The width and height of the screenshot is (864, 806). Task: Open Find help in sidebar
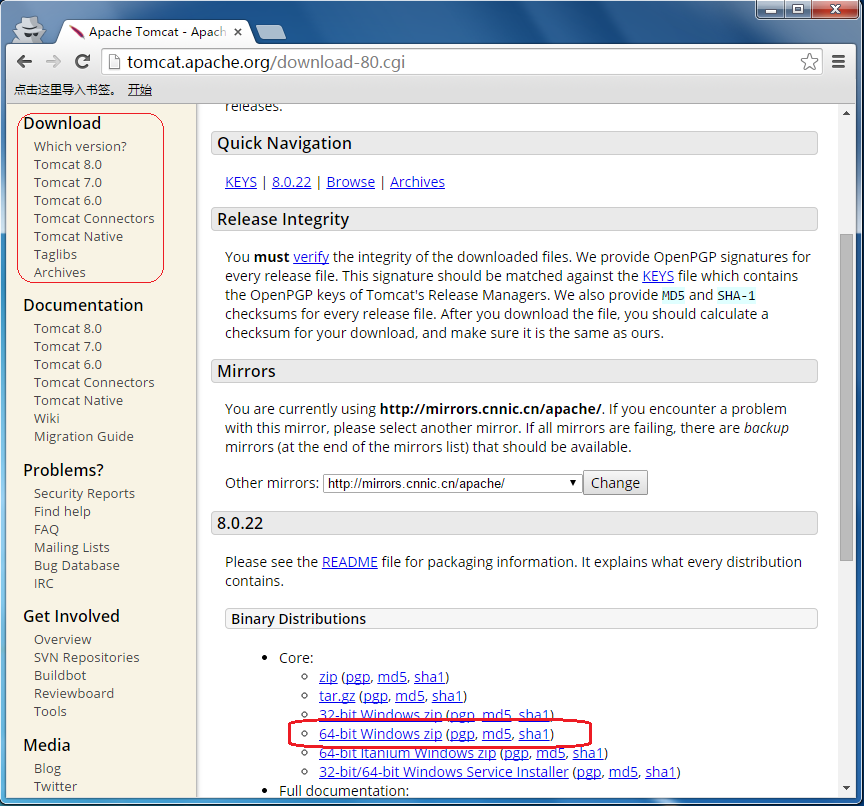click(62, 511)
